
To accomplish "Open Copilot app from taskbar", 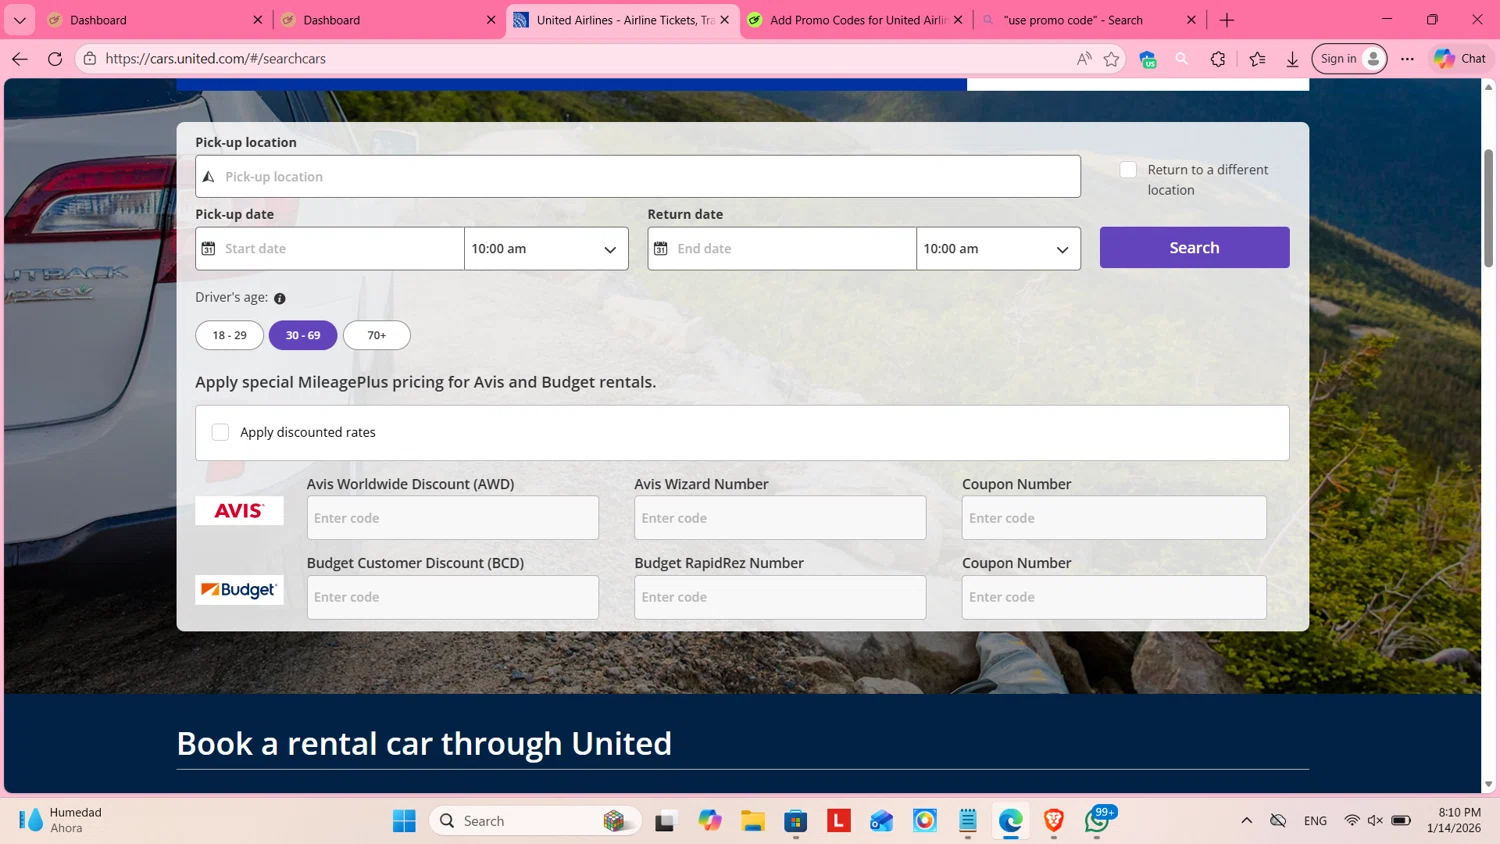I will pyautogui.click(x=710, y=821).
